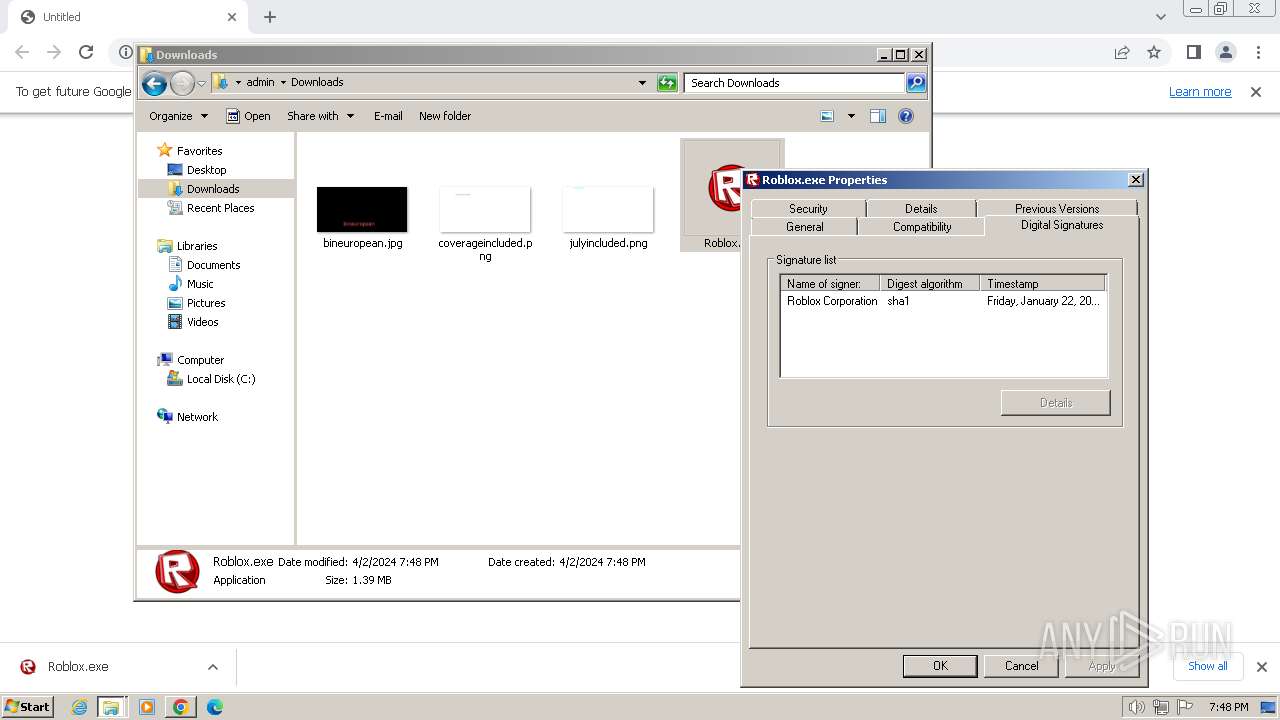
Task: Click Explorer back navigation arrow
Action: click(x=154, y=83)
